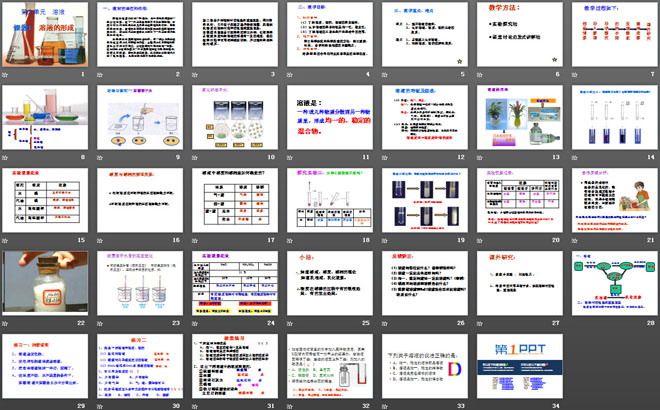Click the animation star under slide 15
660x410 pixels.
point(5,240)
